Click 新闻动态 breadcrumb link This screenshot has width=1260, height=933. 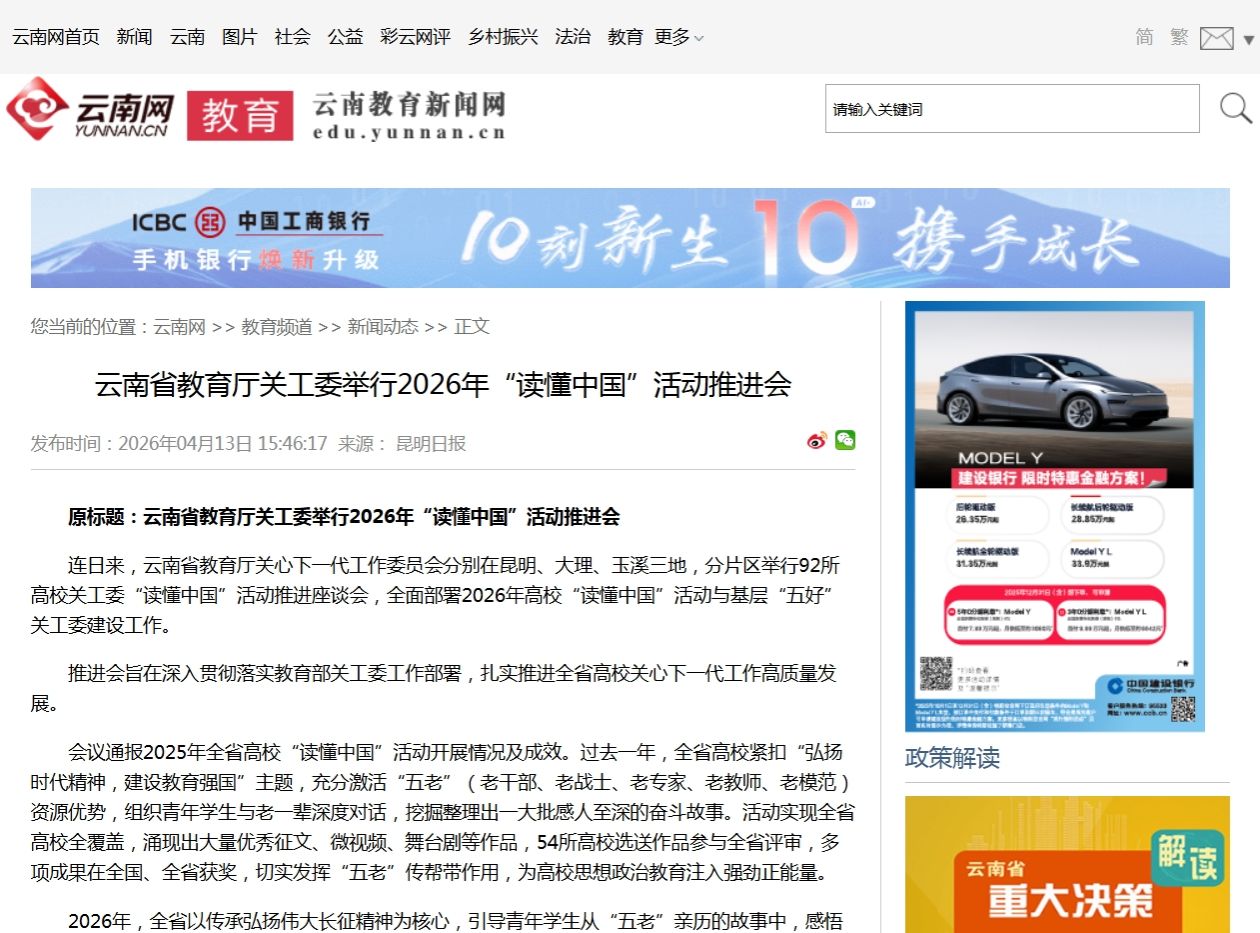tap(383, 327)
